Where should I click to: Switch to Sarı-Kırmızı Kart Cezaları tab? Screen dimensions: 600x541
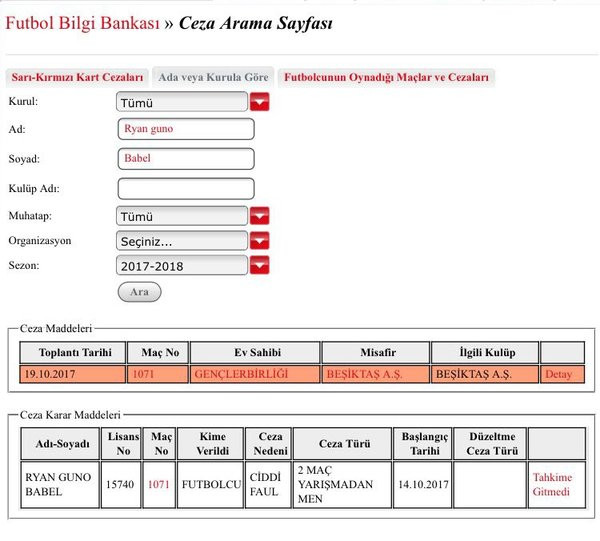(77, 76)
